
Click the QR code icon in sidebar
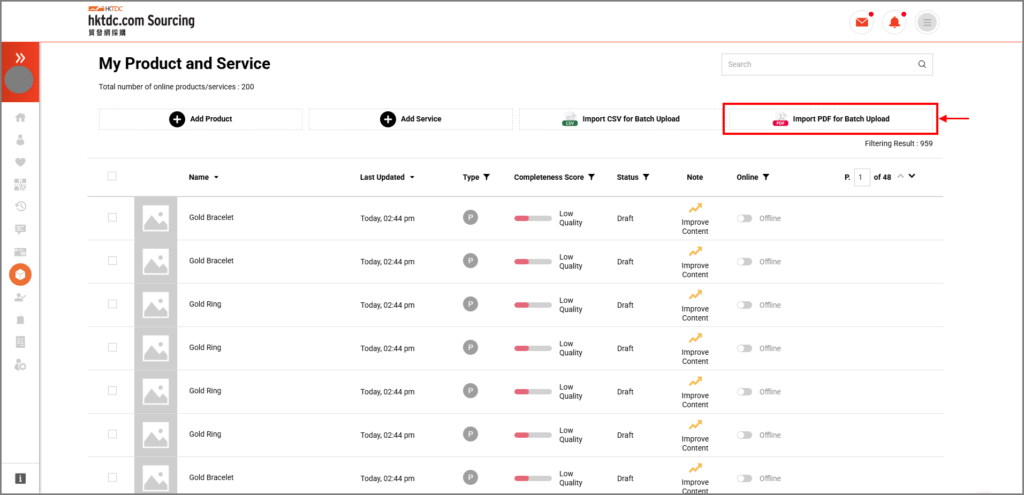click(x=20, y=184)
